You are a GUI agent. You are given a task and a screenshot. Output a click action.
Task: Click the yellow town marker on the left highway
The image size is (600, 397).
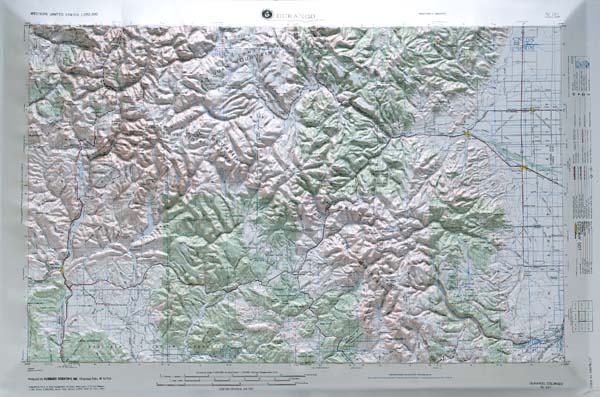[x=62, y=270]
